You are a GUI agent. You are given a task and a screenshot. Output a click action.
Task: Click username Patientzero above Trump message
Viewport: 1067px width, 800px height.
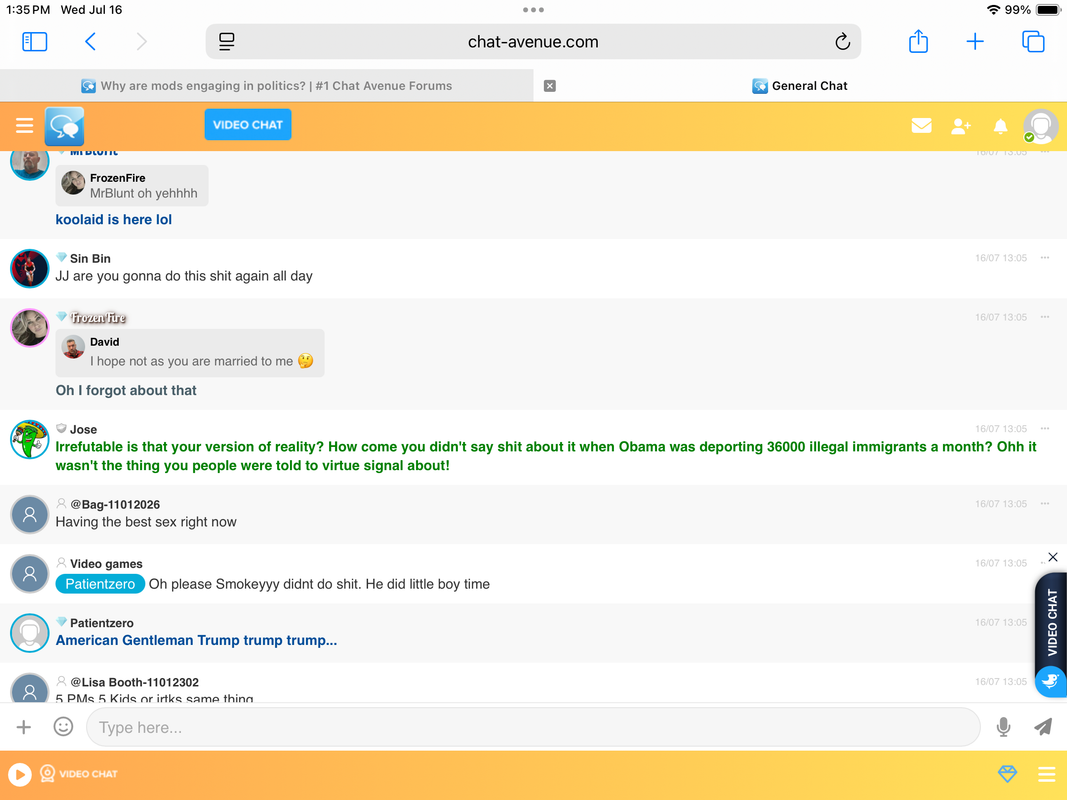click(101, 623)
